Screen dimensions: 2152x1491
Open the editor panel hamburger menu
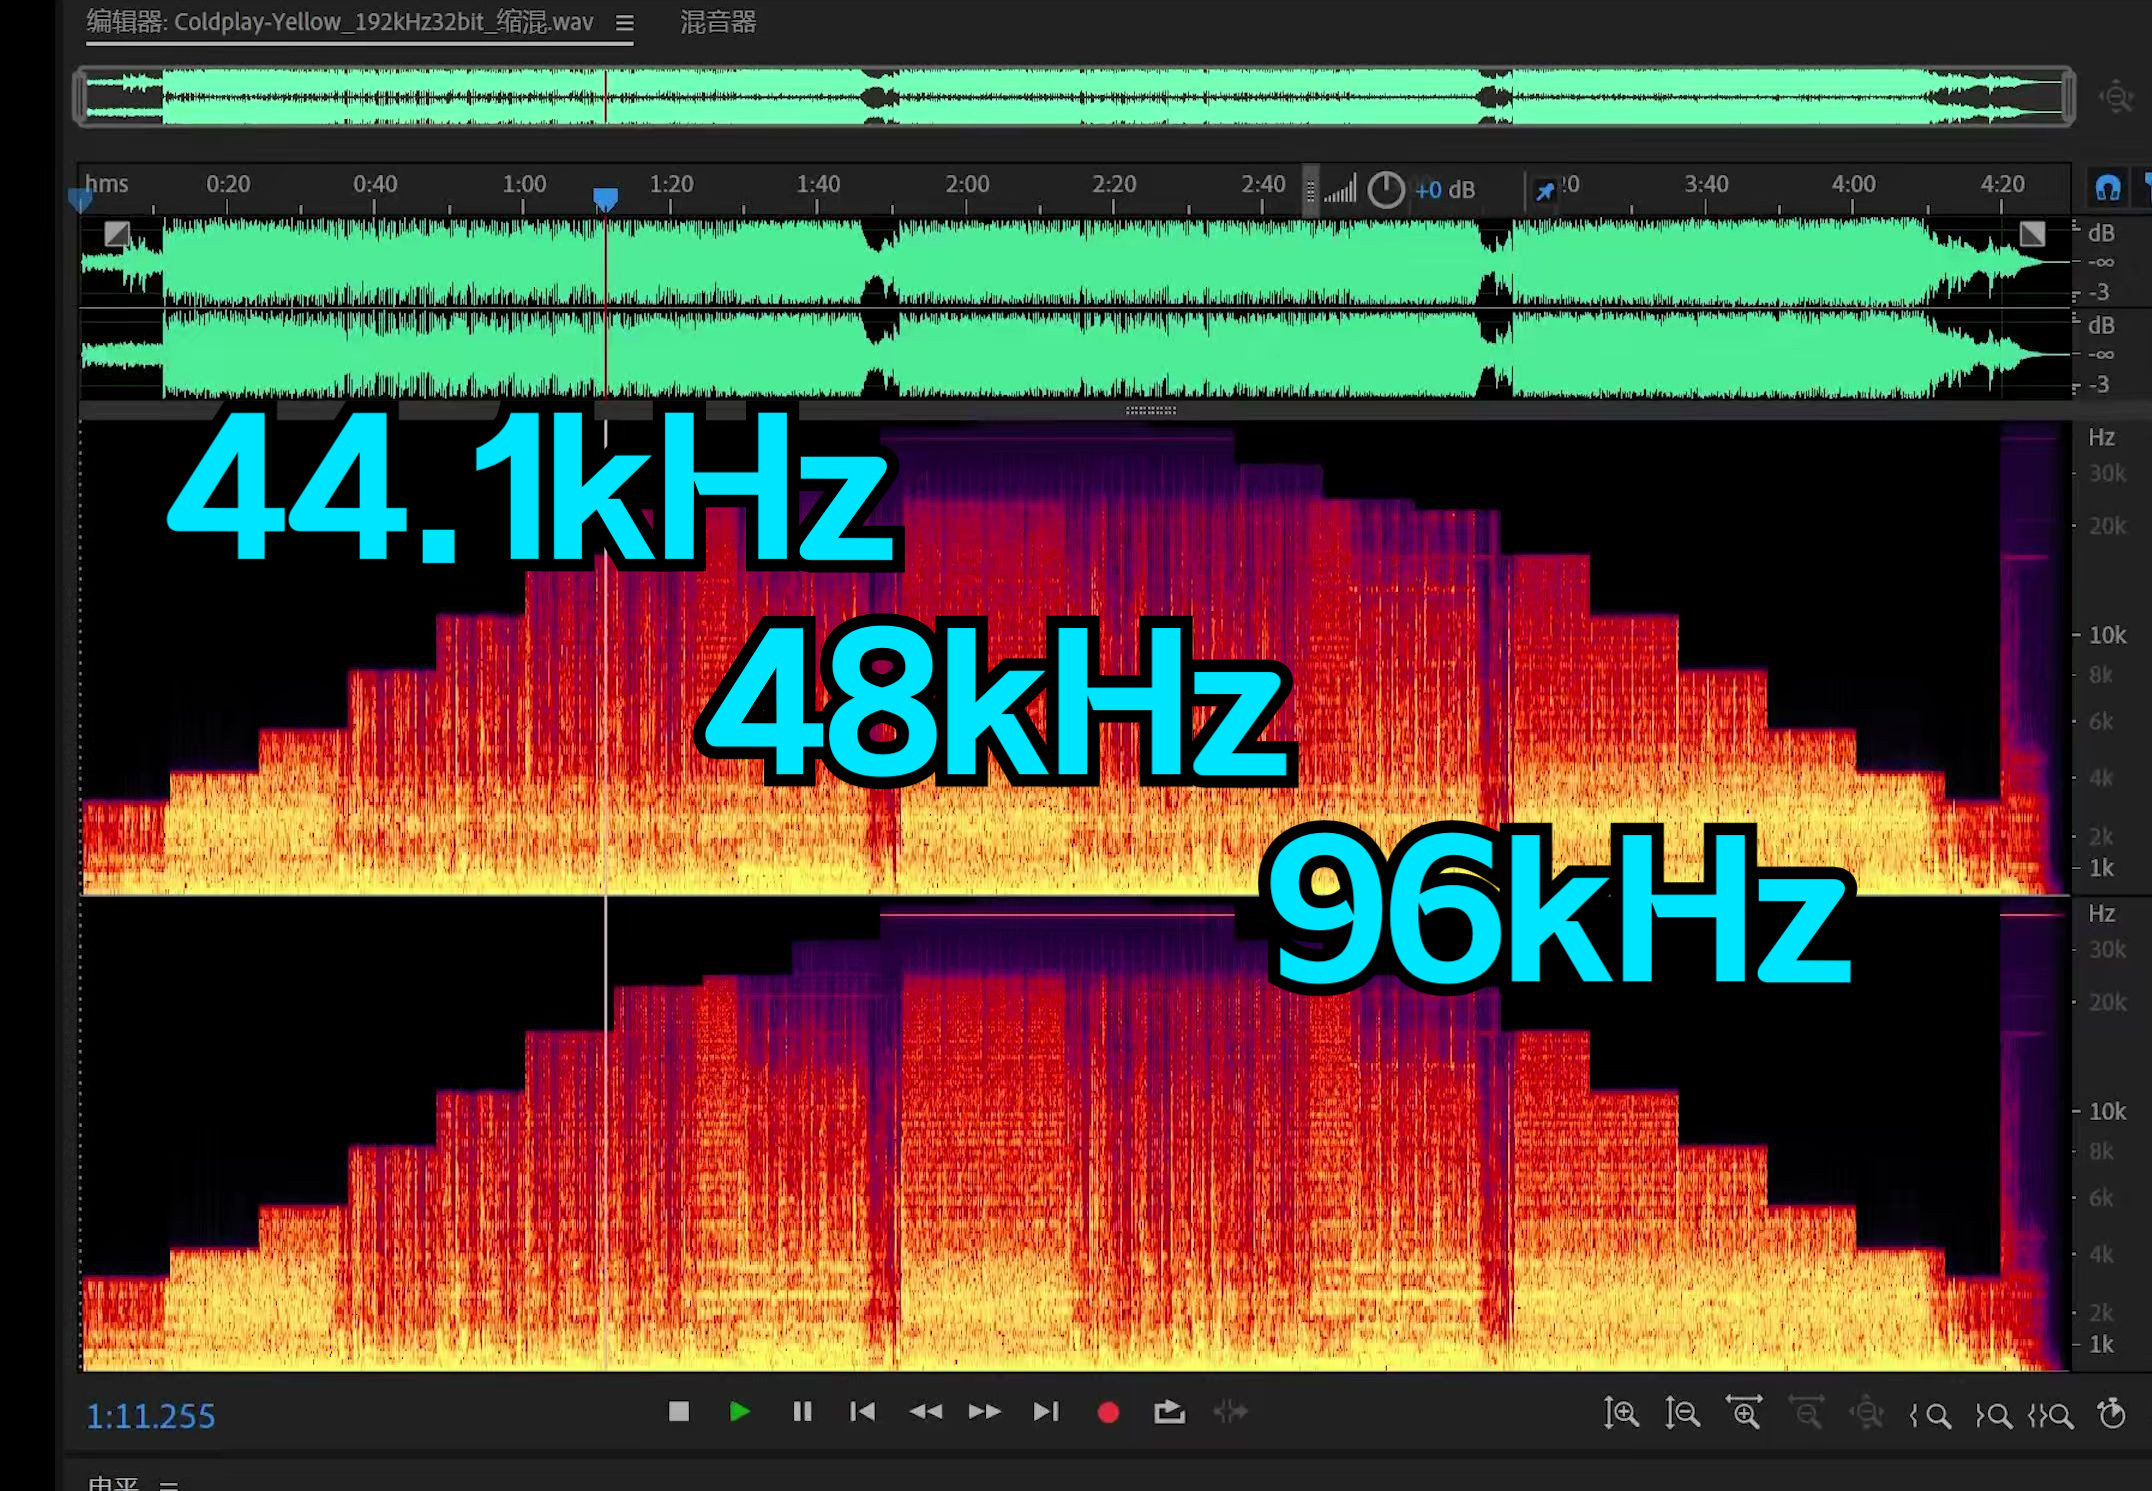point(625,23)
